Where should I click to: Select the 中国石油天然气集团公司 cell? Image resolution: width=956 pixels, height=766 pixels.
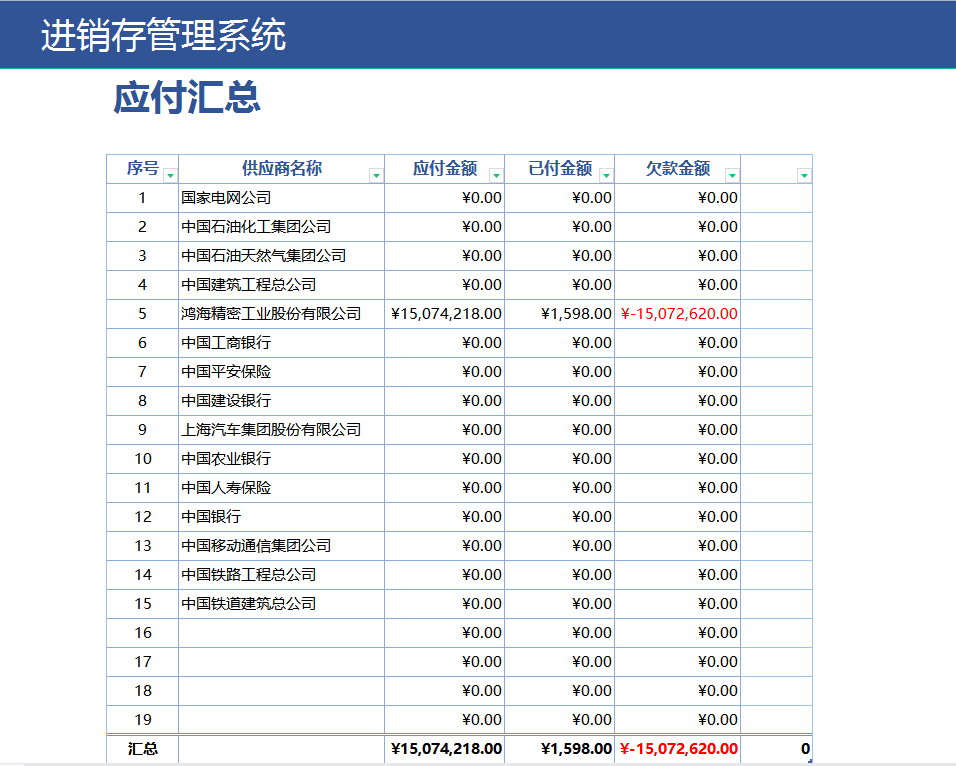coord(282,256)
